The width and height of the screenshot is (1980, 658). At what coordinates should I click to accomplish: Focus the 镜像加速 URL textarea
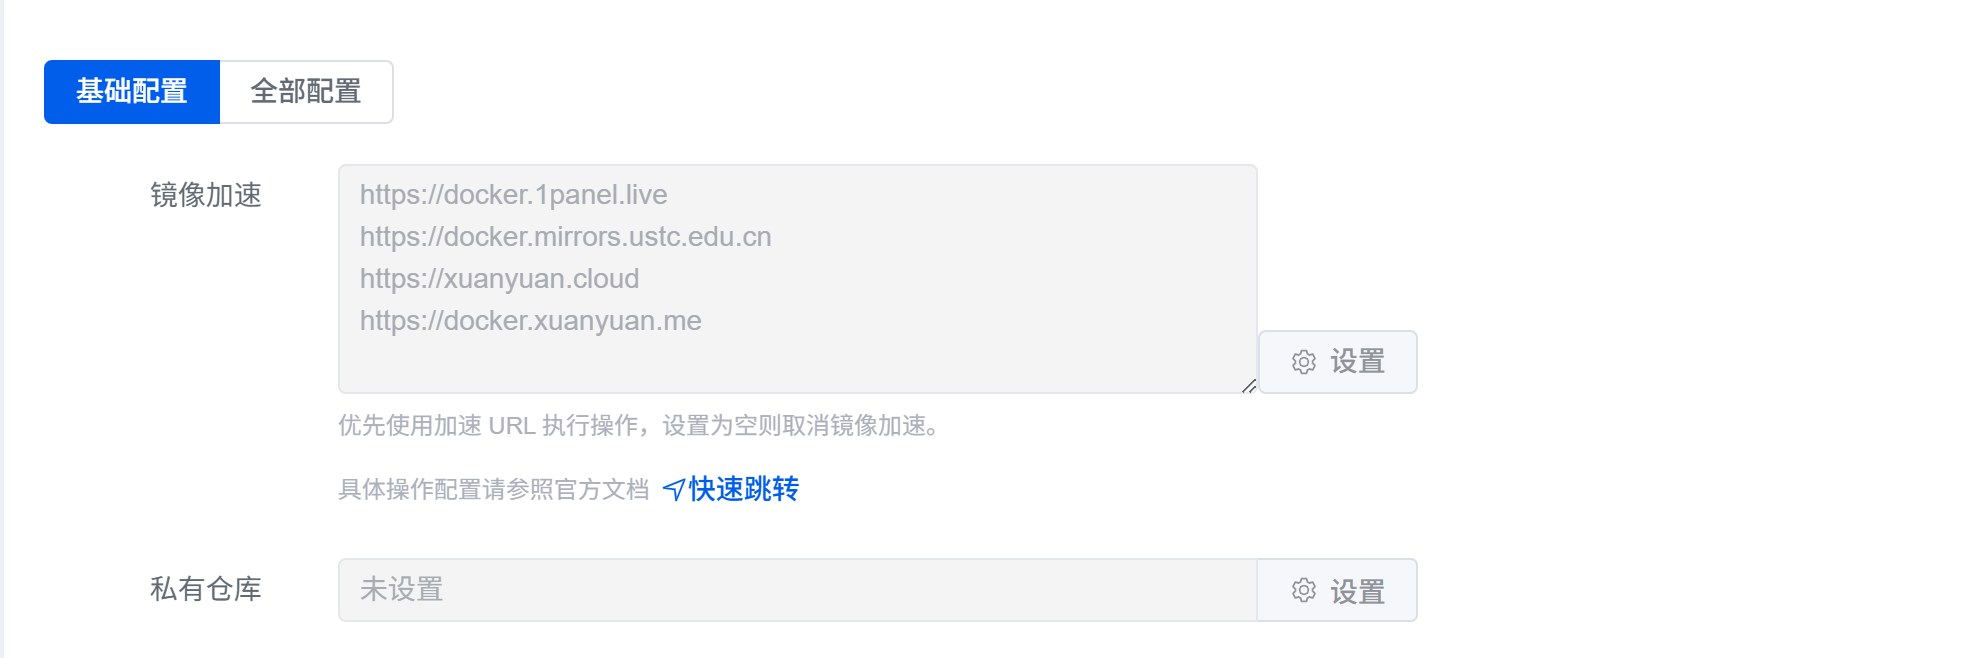(x=798, y=279)
